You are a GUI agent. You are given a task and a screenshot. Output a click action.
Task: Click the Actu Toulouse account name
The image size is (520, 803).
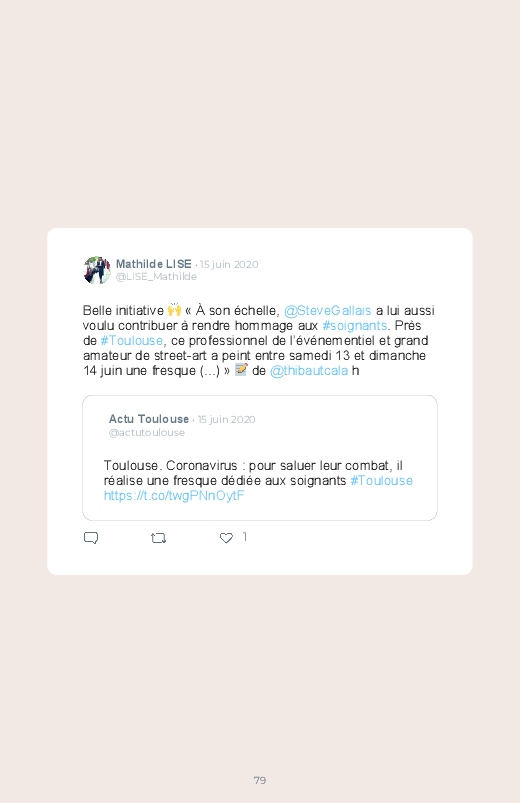pos(149,419)
